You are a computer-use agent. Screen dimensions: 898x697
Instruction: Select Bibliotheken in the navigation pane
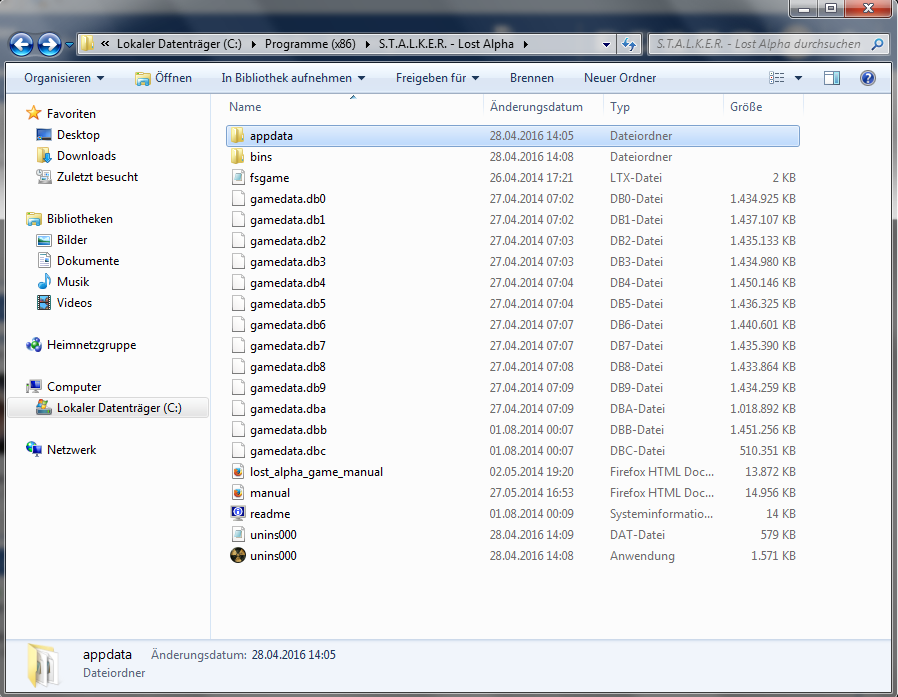(80, 219)
